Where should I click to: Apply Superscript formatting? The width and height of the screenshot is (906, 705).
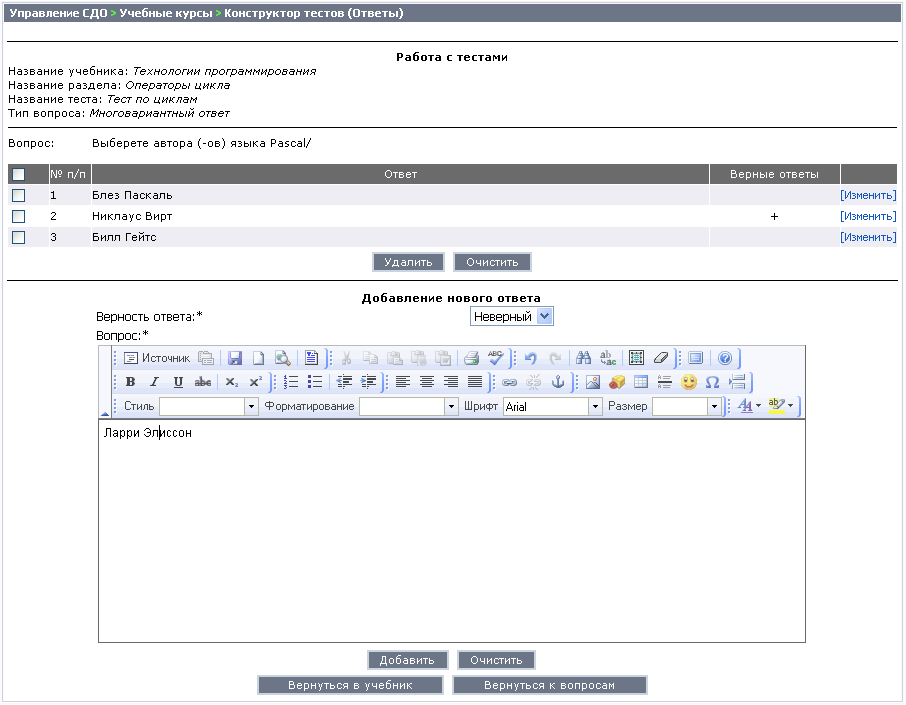[255, 382]
